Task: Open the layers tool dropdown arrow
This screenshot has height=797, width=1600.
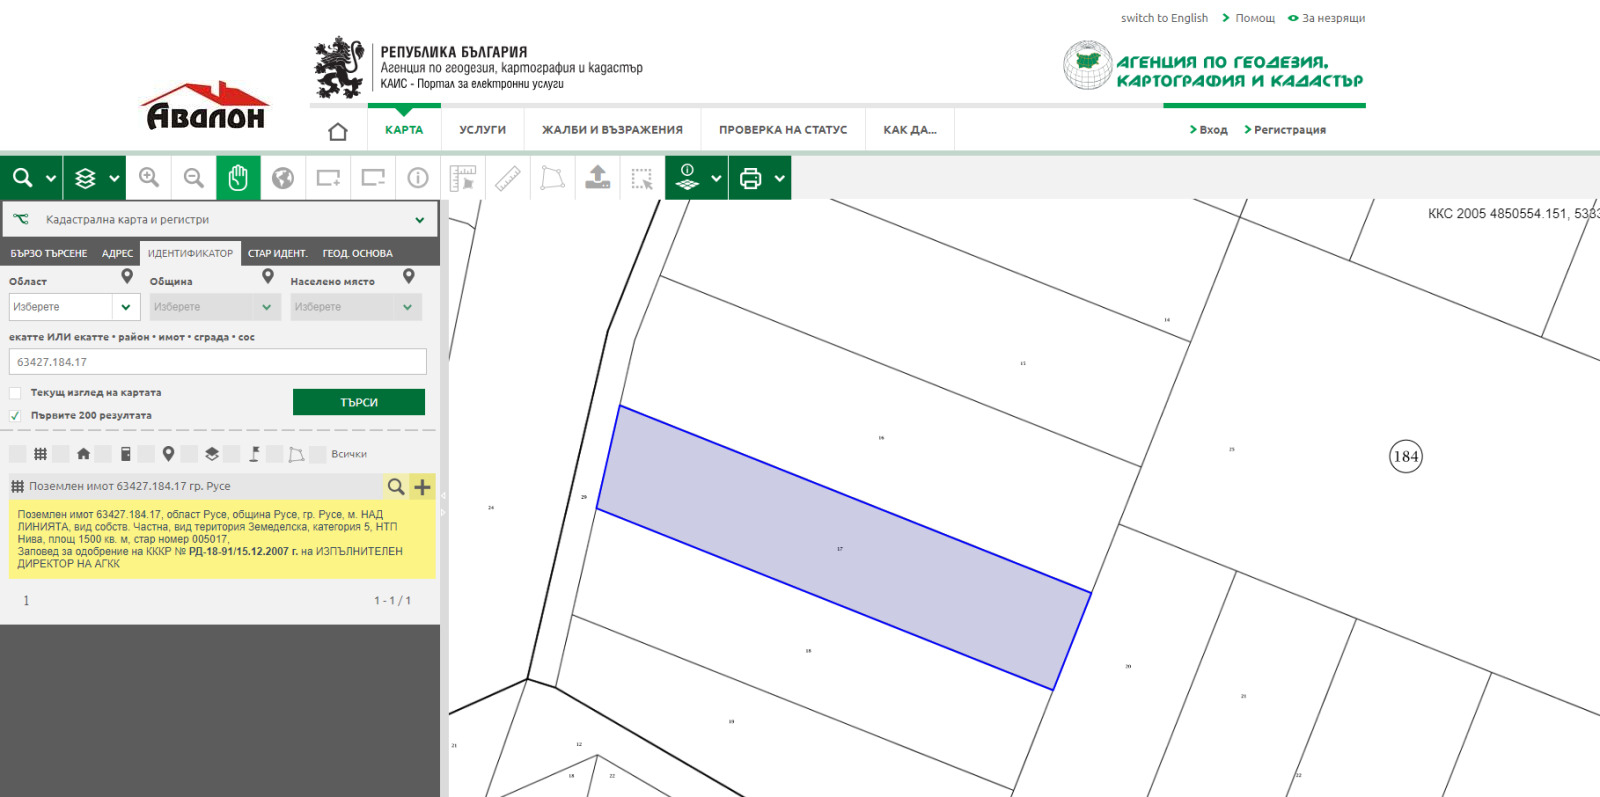Action: (114, 178)
